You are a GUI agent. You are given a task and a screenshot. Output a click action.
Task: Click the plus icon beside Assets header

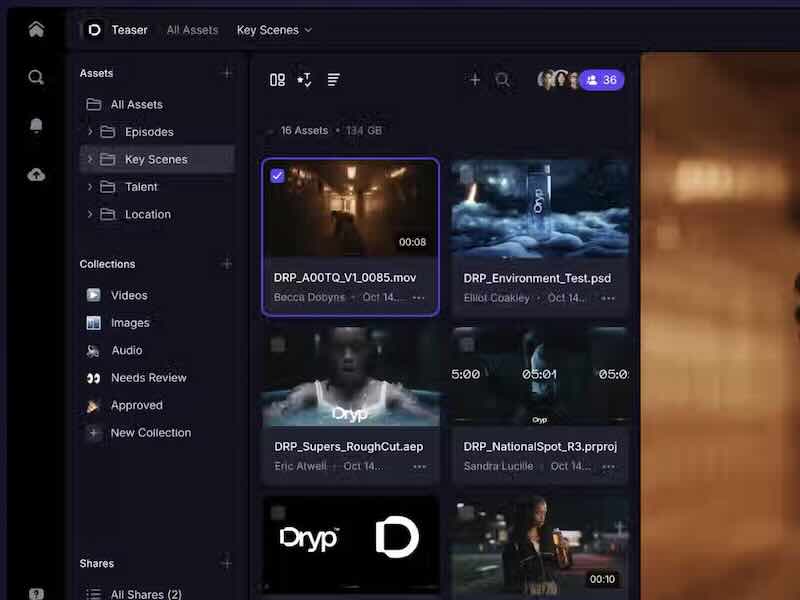coord(227,73)
